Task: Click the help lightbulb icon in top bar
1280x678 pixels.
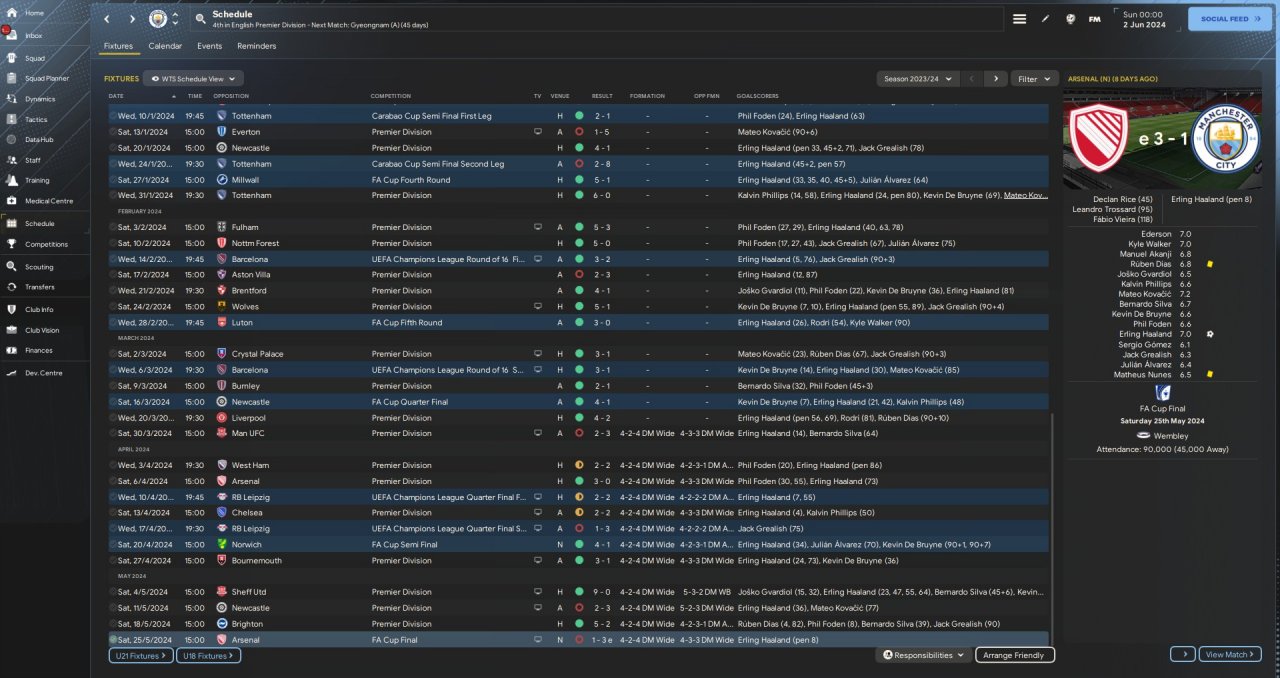Action: 1070,19
